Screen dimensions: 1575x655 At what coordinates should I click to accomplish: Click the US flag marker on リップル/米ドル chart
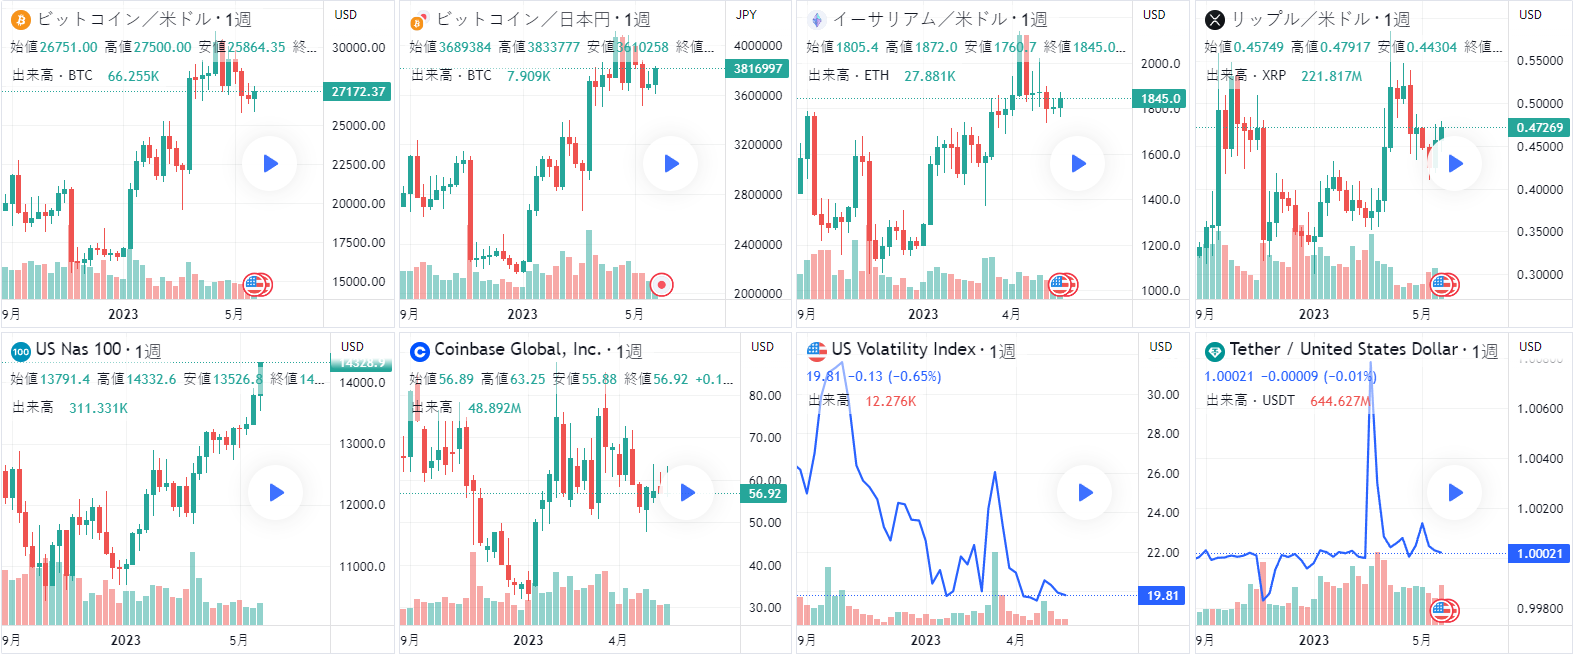pyautogui.click(x=1443, y=285)
